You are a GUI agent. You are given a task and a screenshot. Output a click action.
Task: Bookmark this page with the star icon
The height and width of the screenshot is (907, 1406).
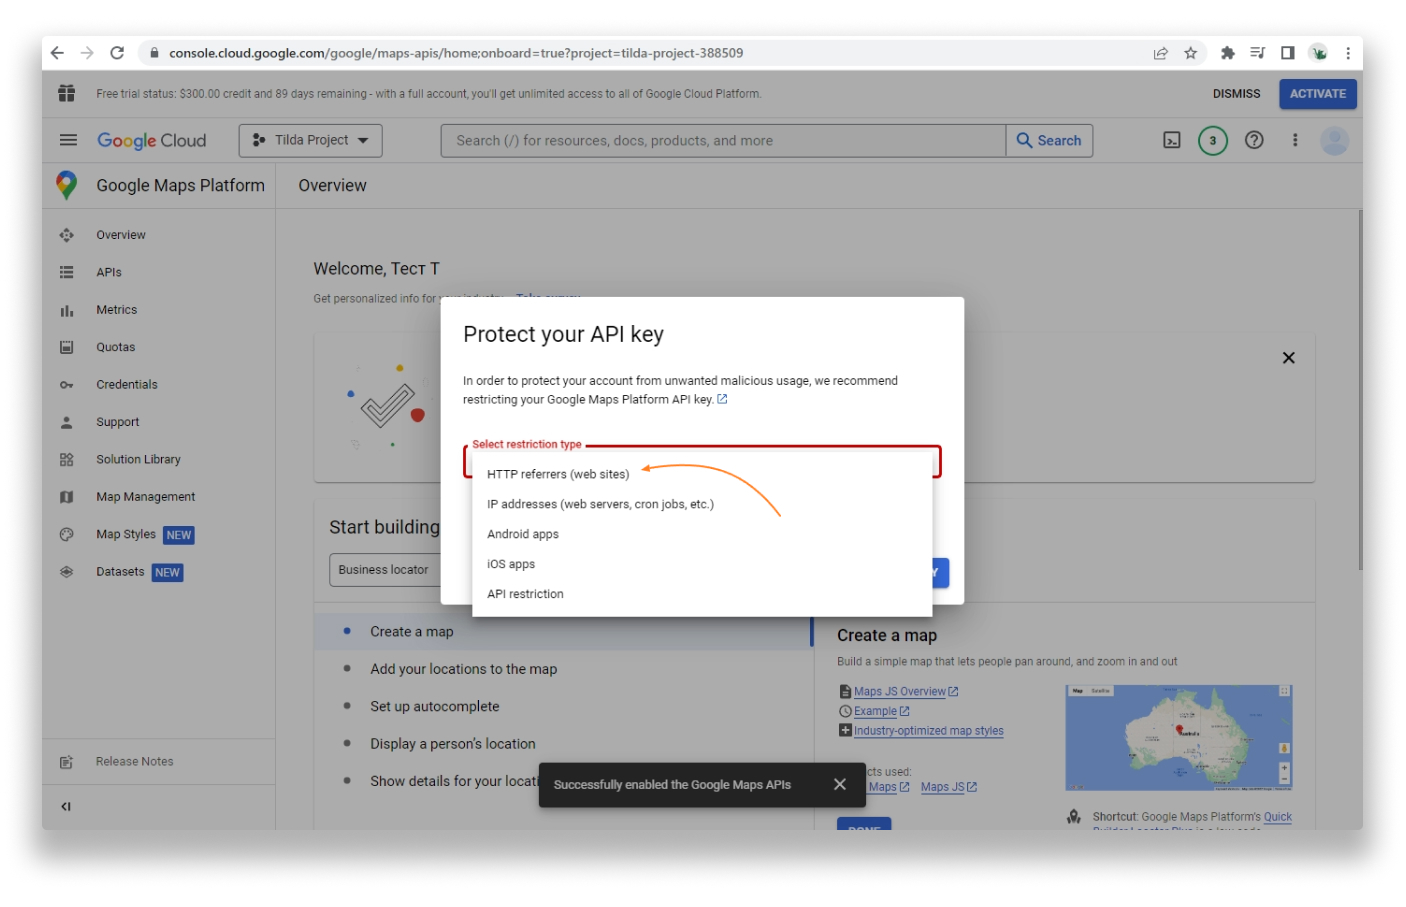1190,53
